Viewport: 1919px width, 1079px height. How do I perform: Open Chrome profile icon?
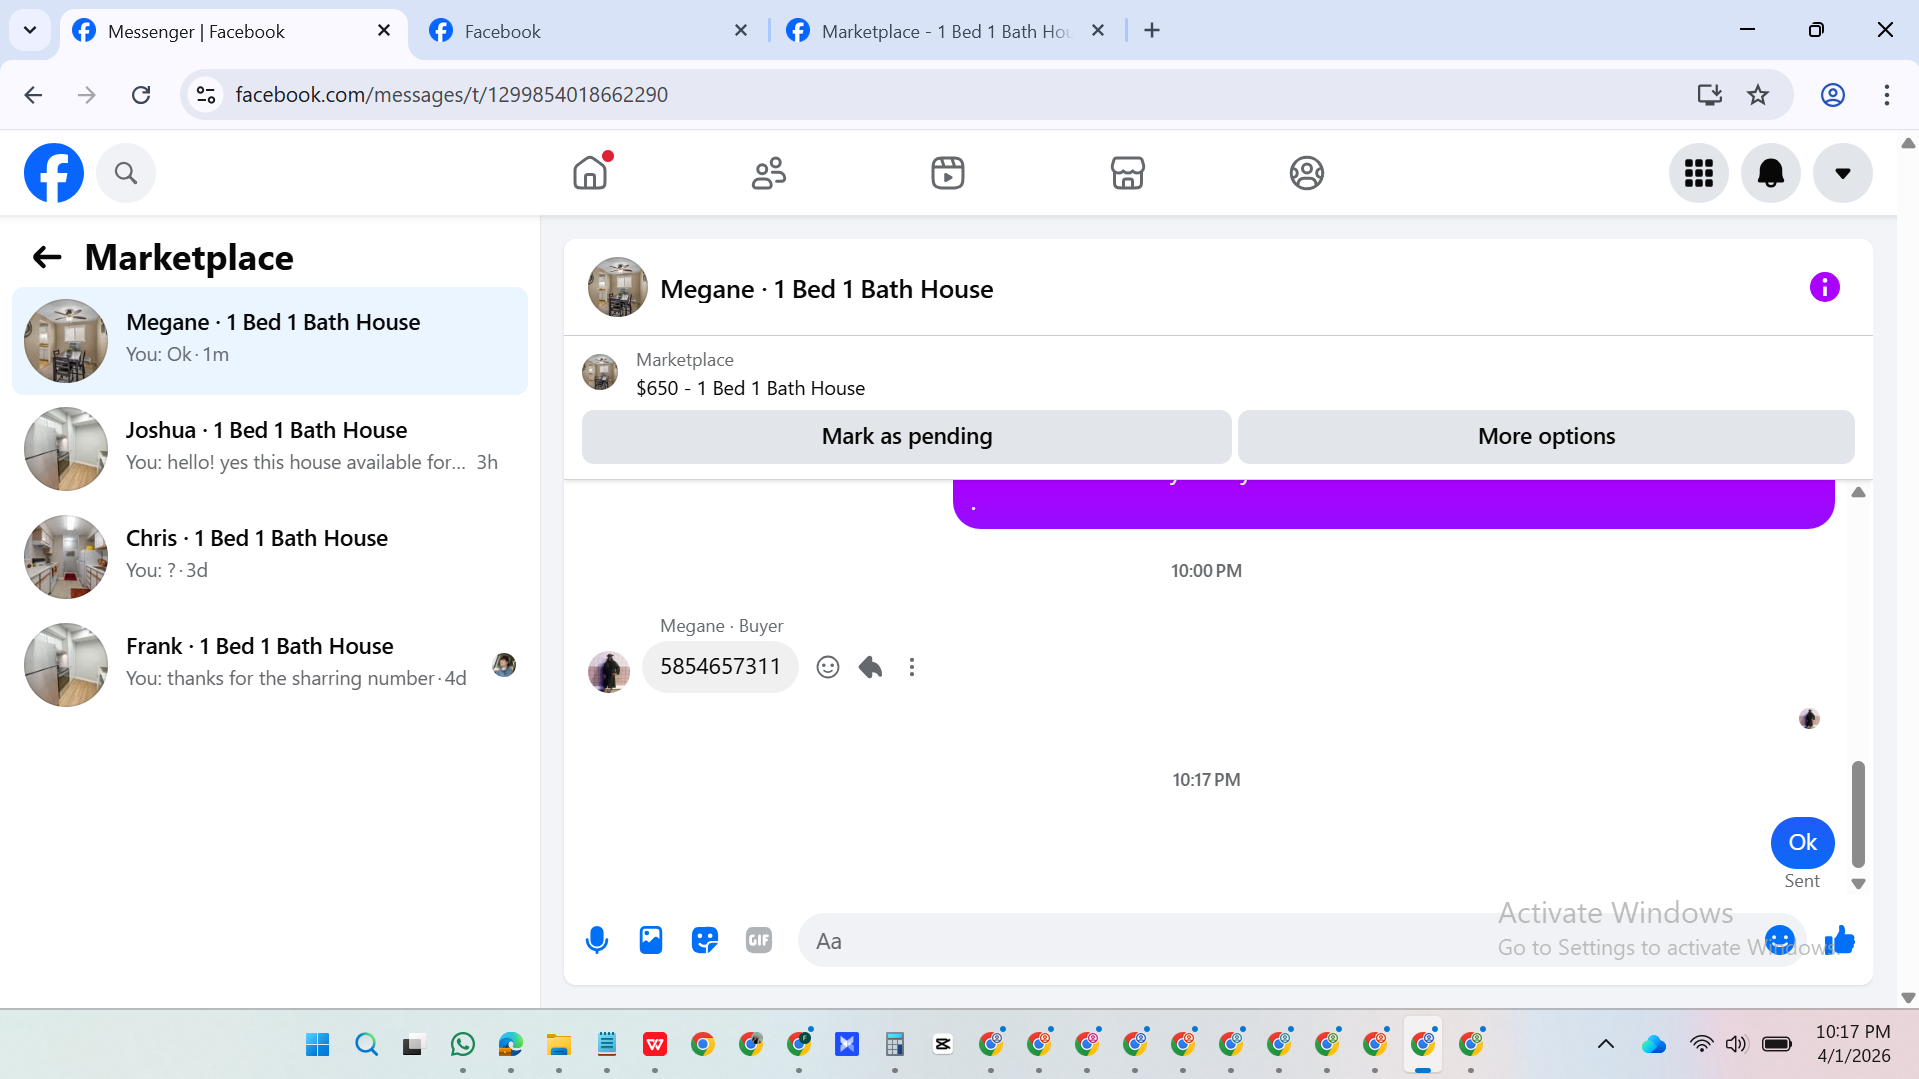point(1832,95)
